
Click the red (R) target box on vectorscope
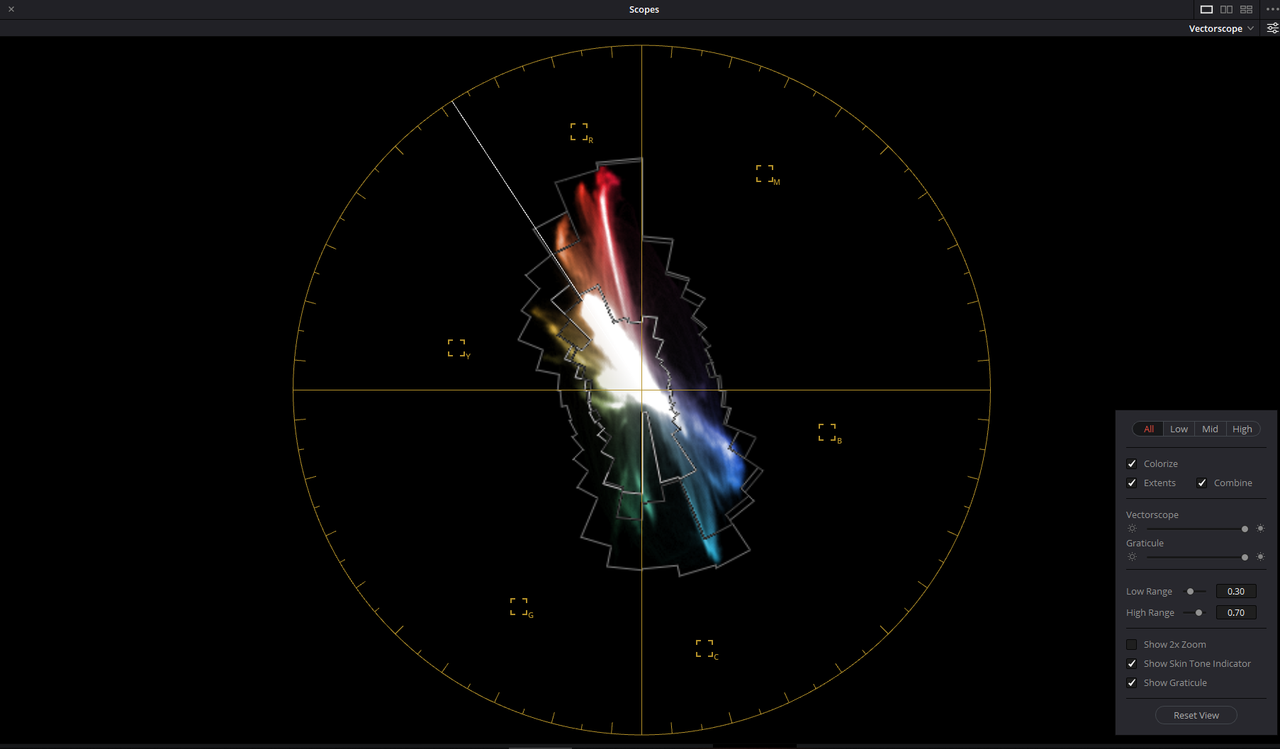pos(579,132)
